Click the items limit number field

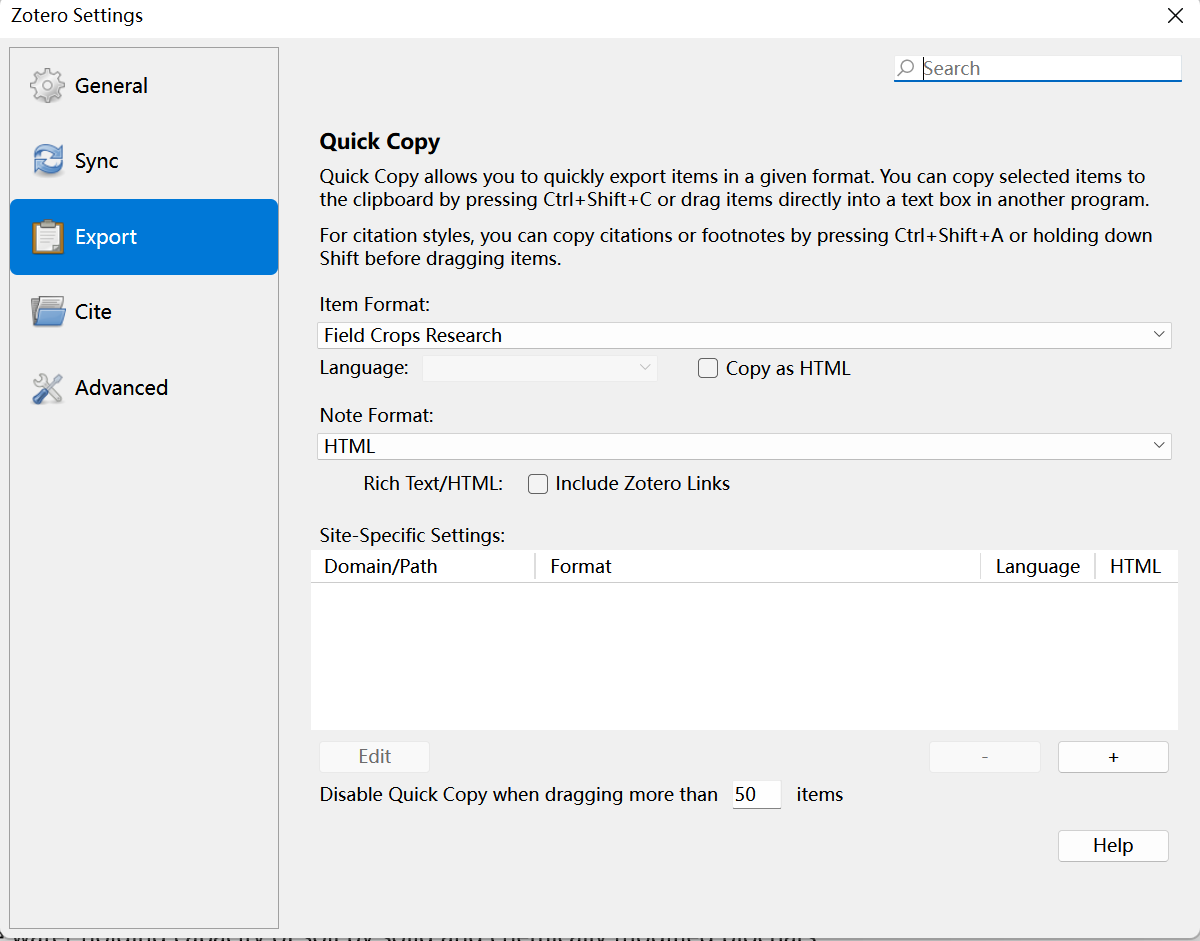tap(756, 795)
